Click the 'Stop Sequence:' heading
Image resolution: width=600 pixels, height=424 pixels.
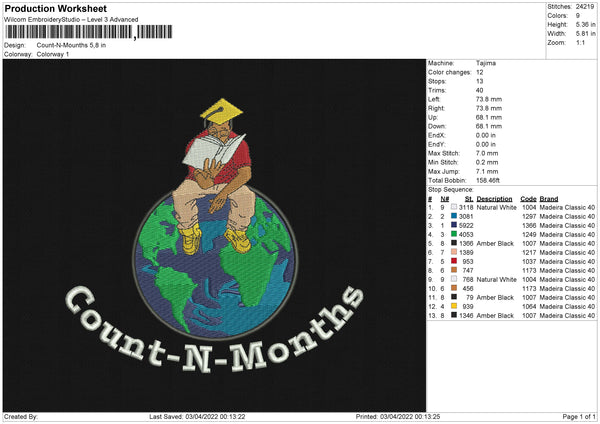450,190
